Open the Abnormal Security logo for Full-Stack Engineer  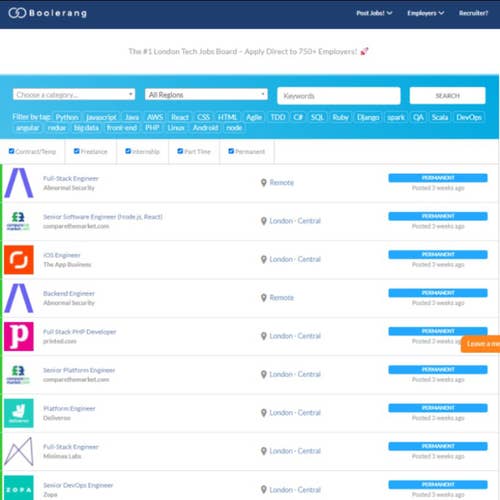click(19, 183)
